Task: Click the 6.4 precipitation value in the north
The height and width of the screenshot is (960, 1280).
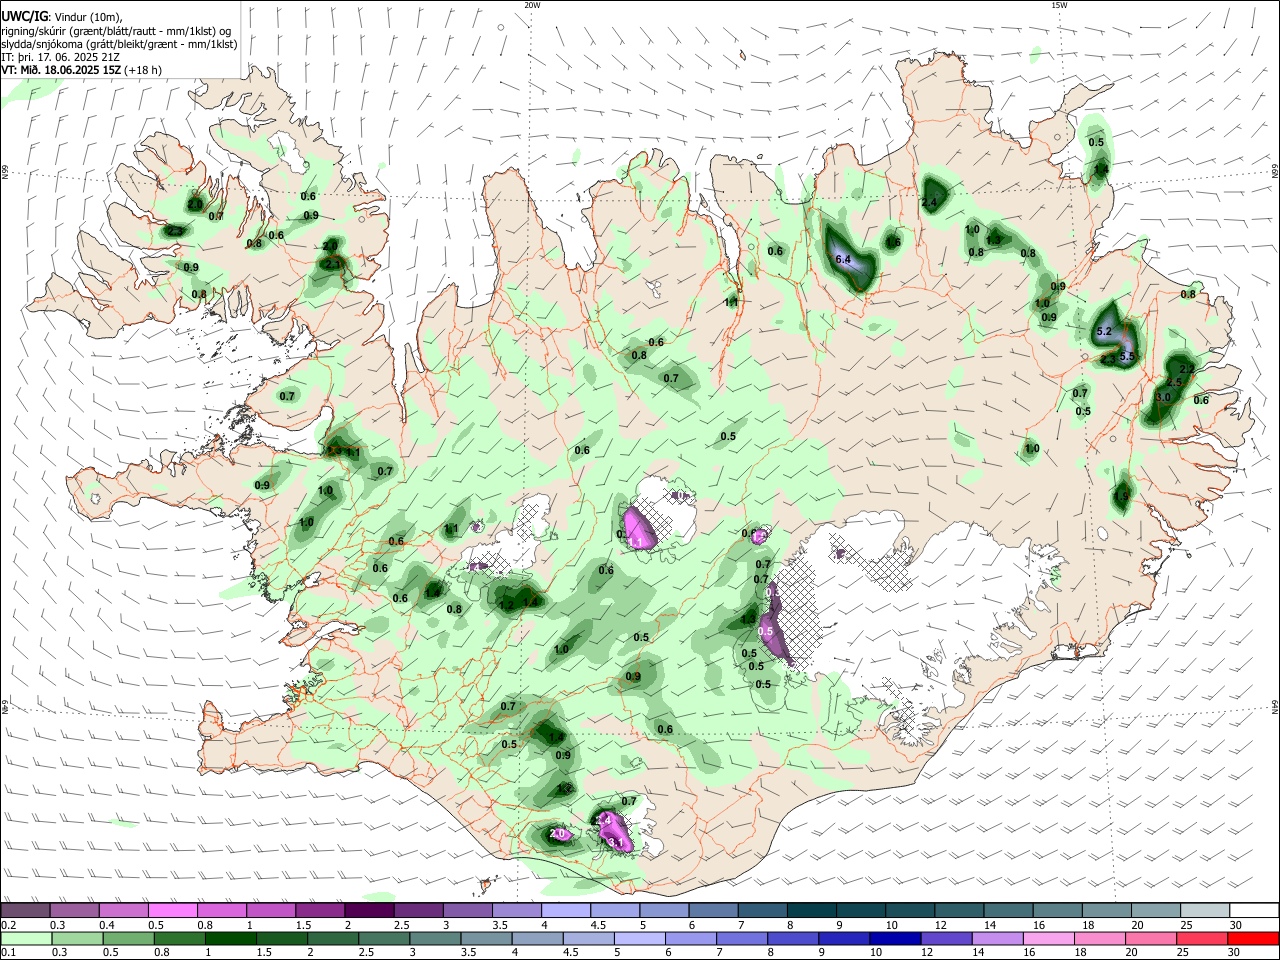Action: pyautogui.click(x=843, y=260)
